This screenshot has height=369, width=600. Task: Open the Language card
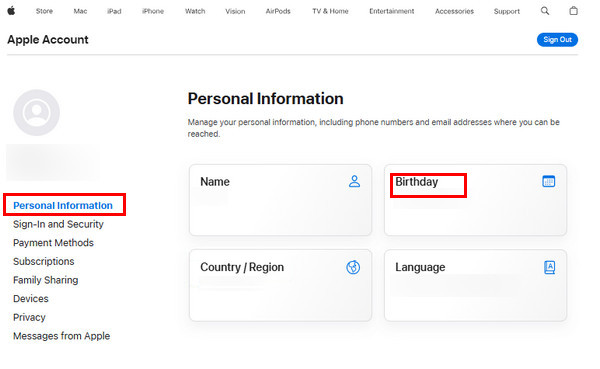tap(475, 286)
